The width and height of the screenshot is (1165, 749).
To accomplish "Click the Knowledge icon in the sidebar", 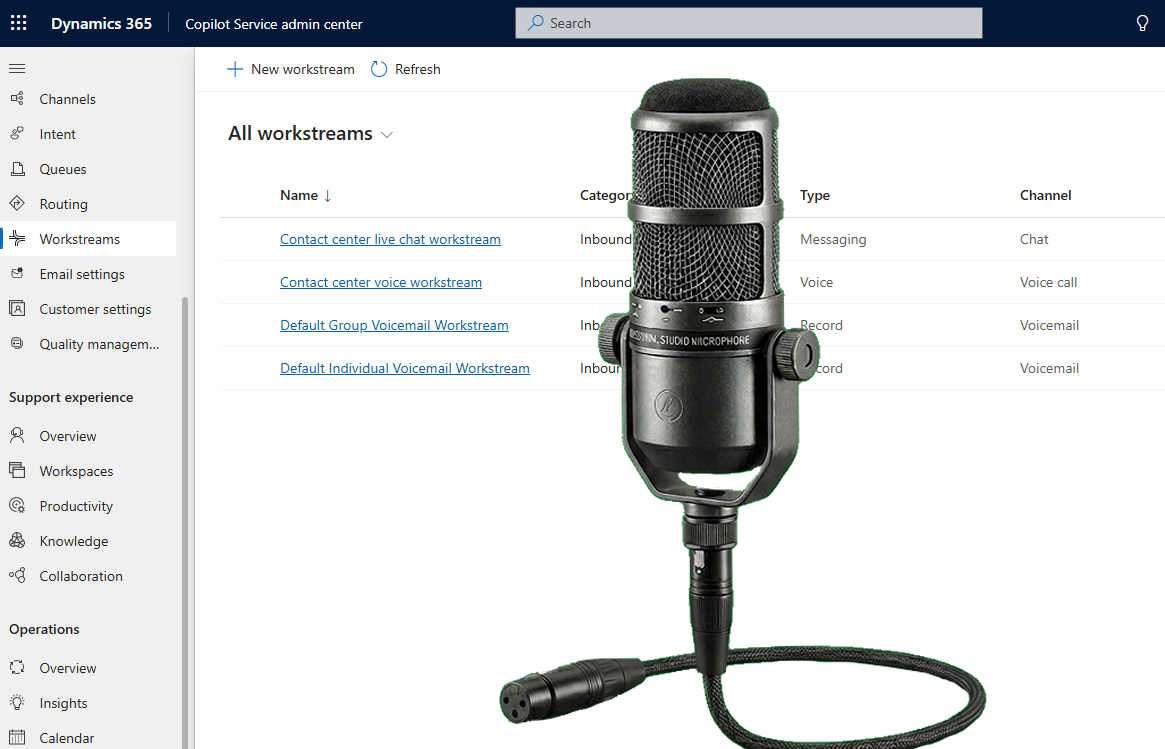I will click(17, 541).
